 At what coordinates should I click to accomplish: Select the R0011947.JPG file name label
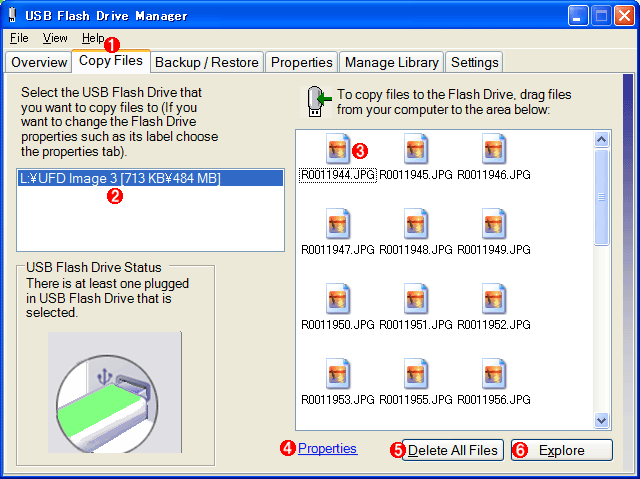click(x=338, y=250)
